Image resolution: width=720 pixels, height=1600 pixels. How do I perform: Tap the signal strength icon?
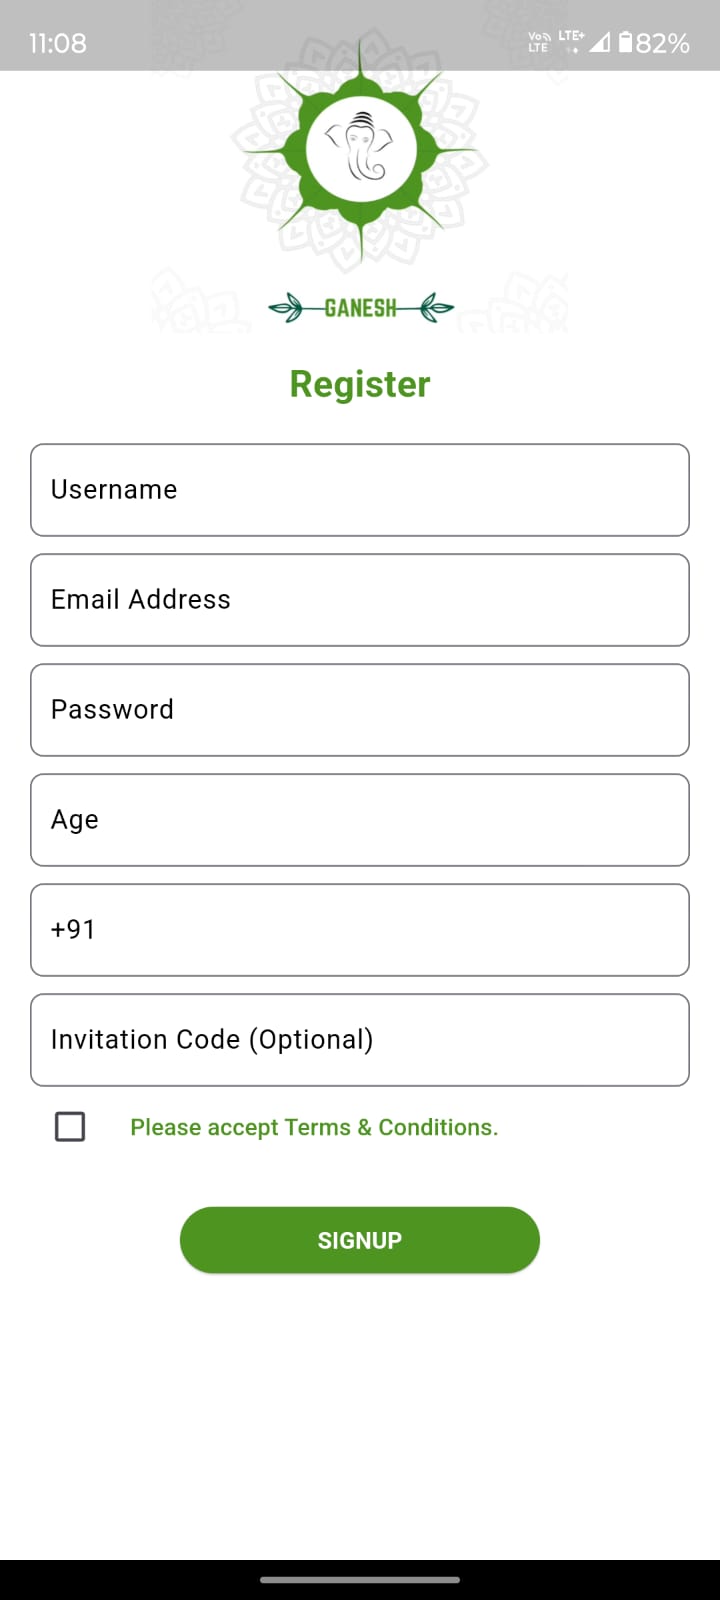[x=599, y=42]
